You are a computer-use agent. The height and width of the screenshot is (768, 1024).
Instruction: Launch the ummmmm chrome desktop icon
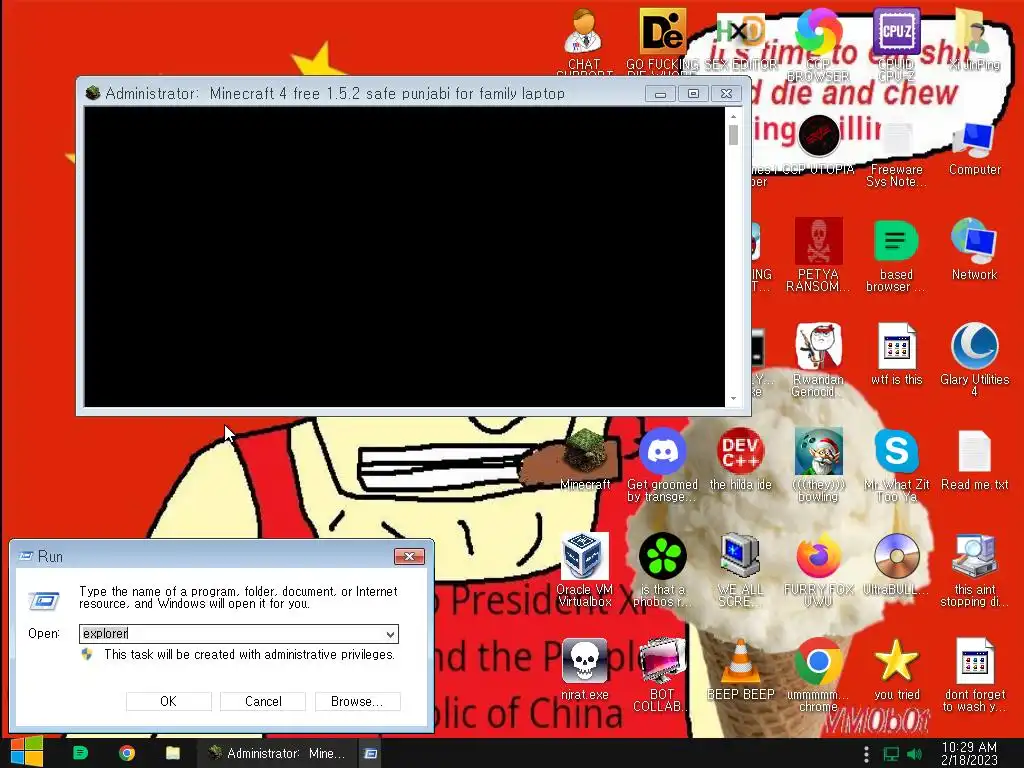click(x=818, y=674)
